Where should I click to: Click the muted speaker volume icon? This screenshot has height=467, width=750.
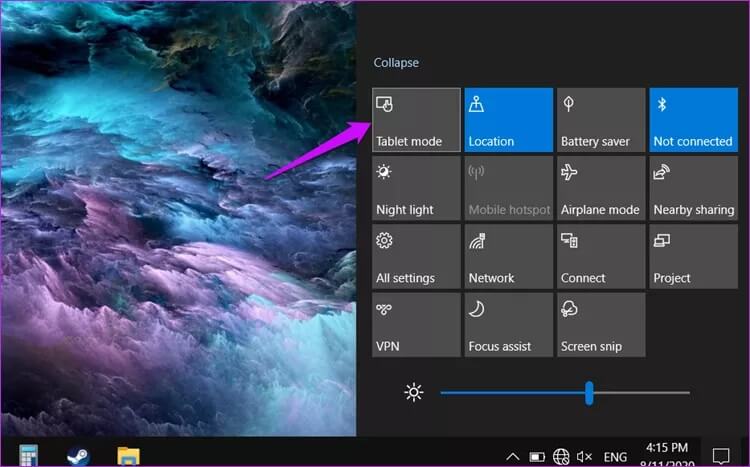click(x=584, y=457)
